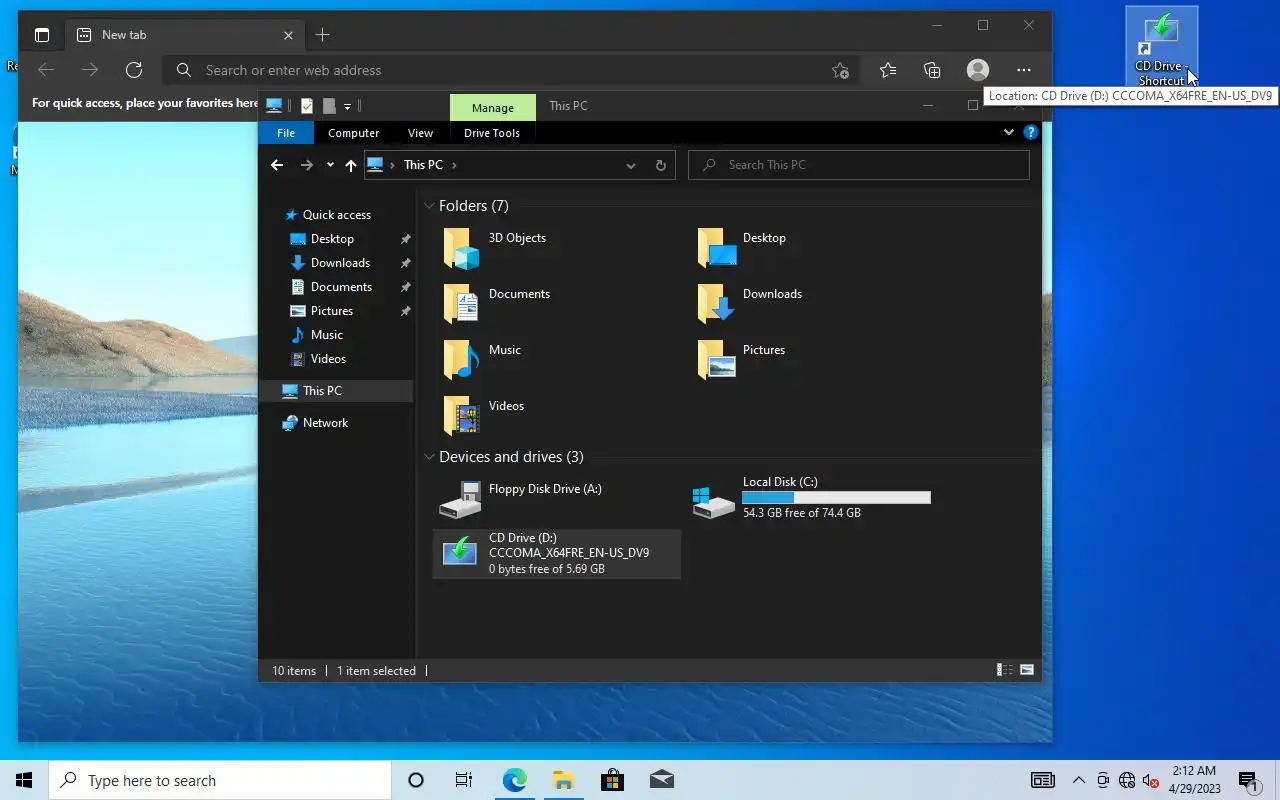Select Quick access in navigation pane

(336, 215)
